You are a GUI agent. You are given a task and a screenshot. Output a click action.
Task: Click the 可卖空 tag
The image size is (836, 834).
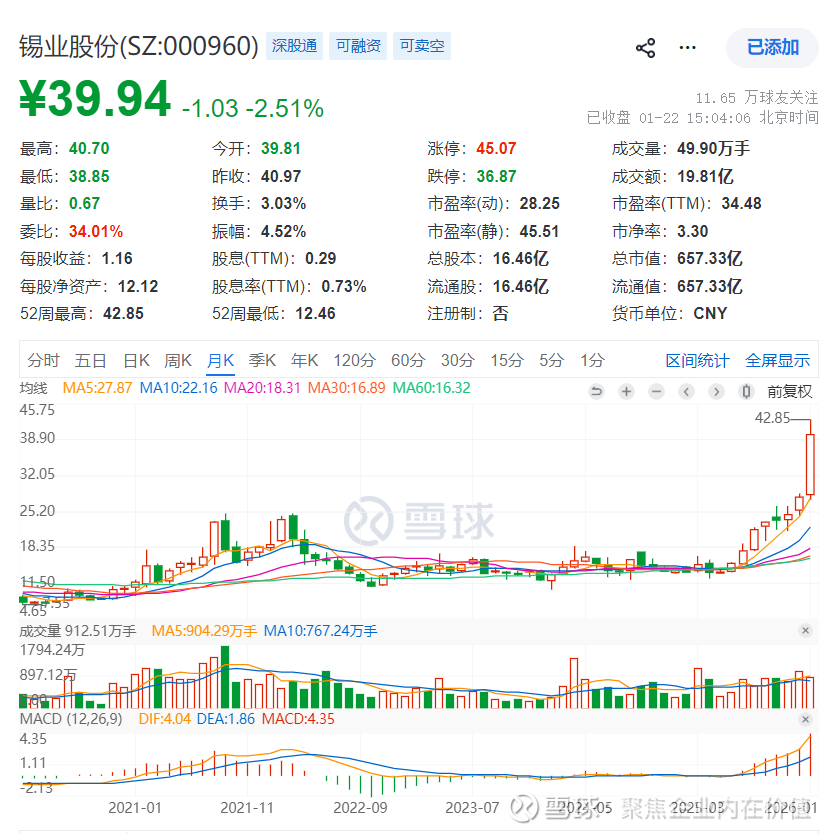(422, 46)
